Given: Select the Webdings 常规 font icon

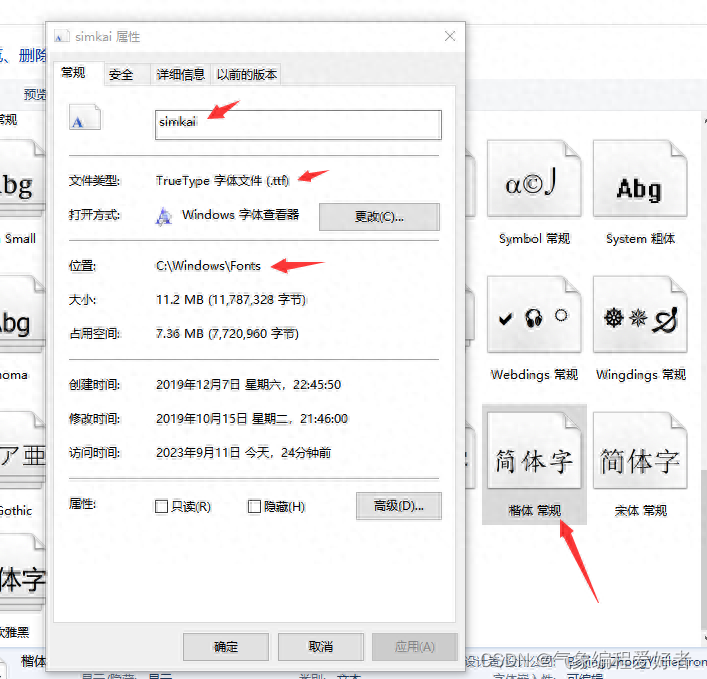Looking at the screenshot, I should [534, 314].
